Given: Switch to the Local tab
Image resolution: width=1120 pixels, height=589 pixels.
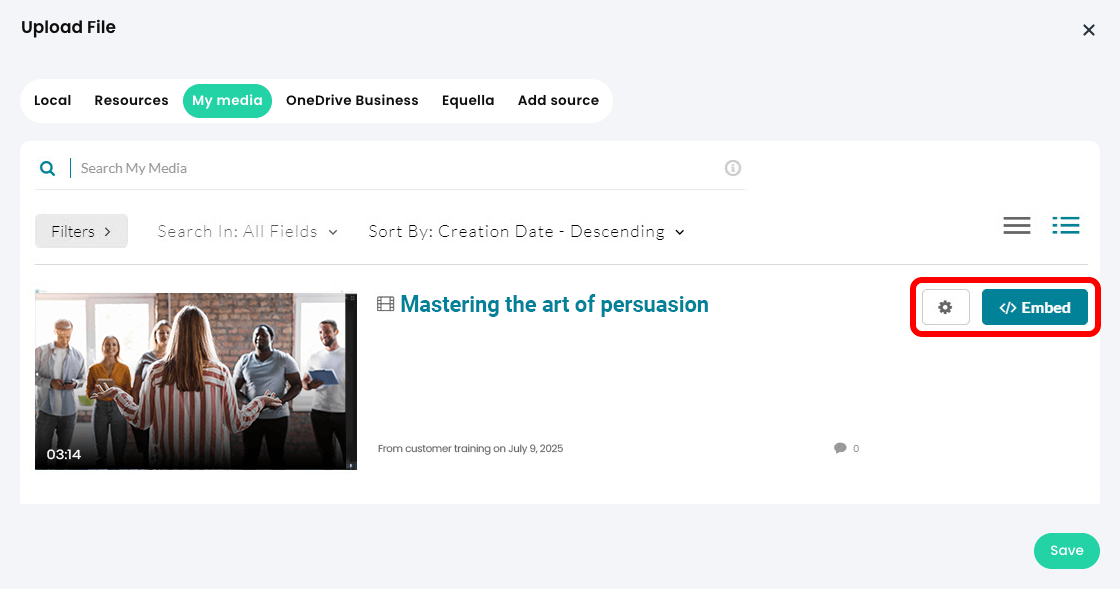Looking at the screenshot, I should (53, 100).
